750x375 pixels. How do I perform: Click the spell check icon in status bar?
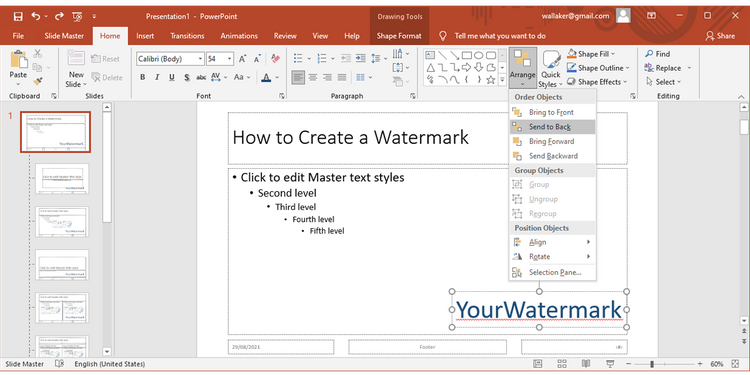pyautogui.click(x=59, y=364)
